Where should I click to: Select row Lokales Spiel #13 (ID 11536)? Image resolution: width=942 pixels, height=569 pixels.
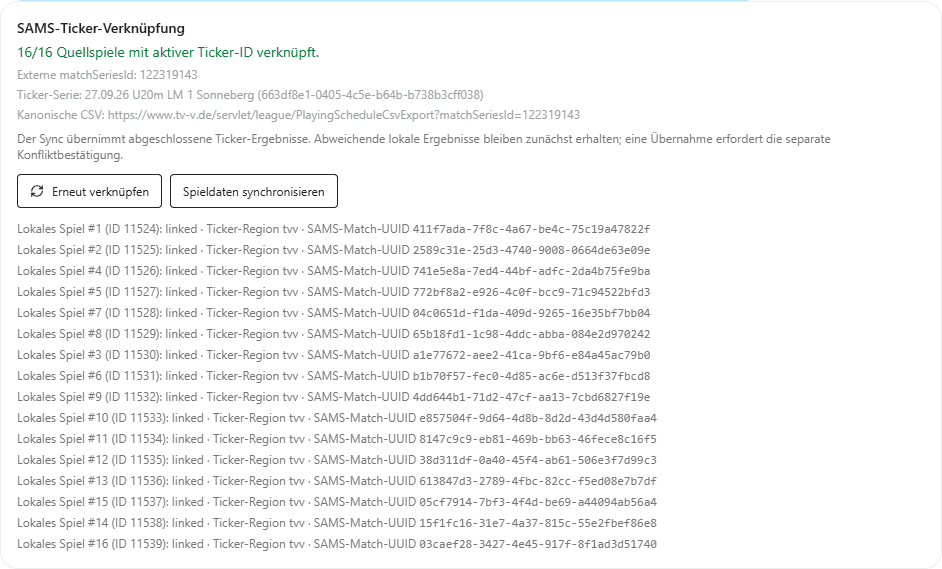click(x=336, y=481)
